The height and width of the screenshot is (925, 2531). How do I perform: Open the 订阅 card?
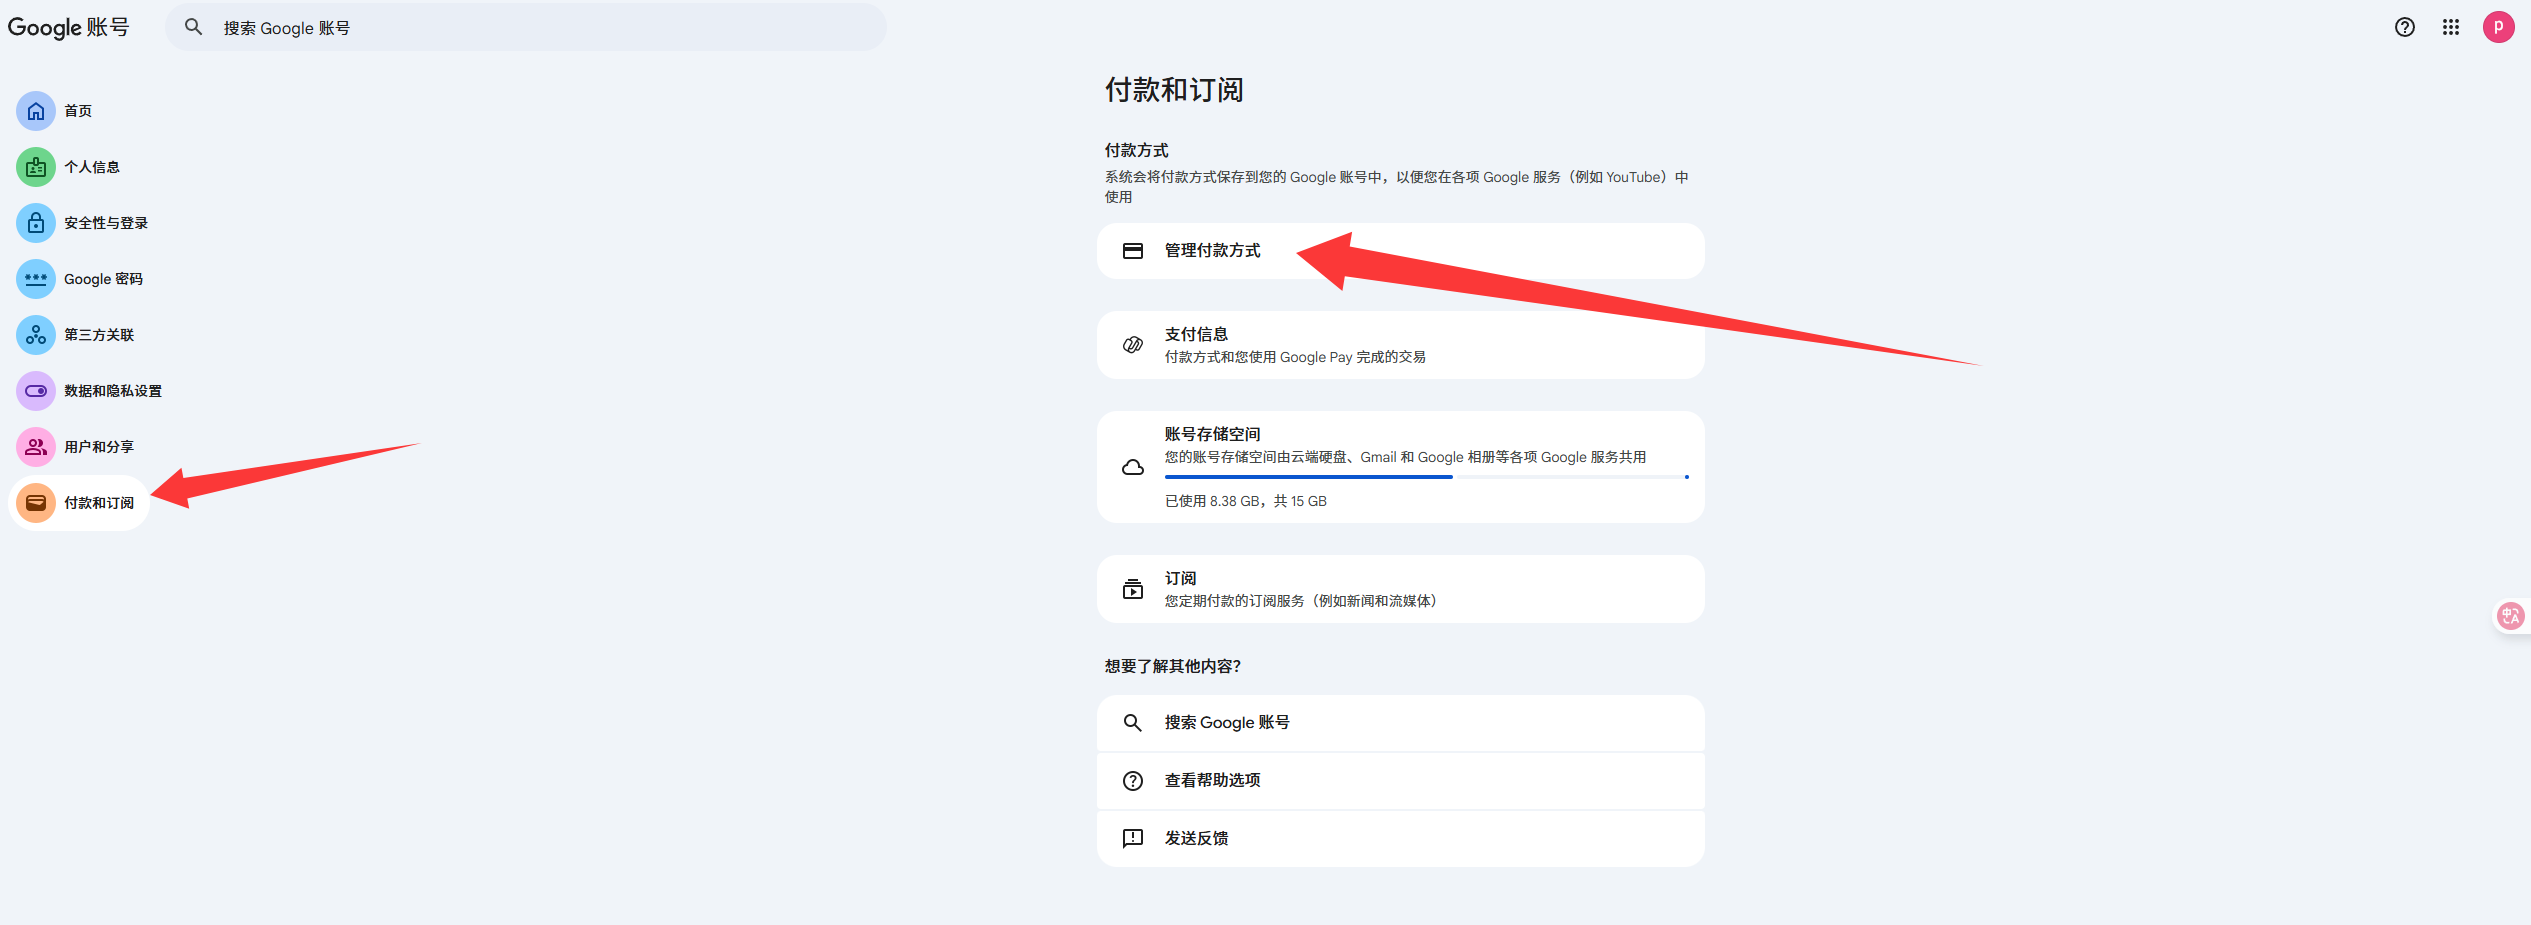tap(1401, 589)
